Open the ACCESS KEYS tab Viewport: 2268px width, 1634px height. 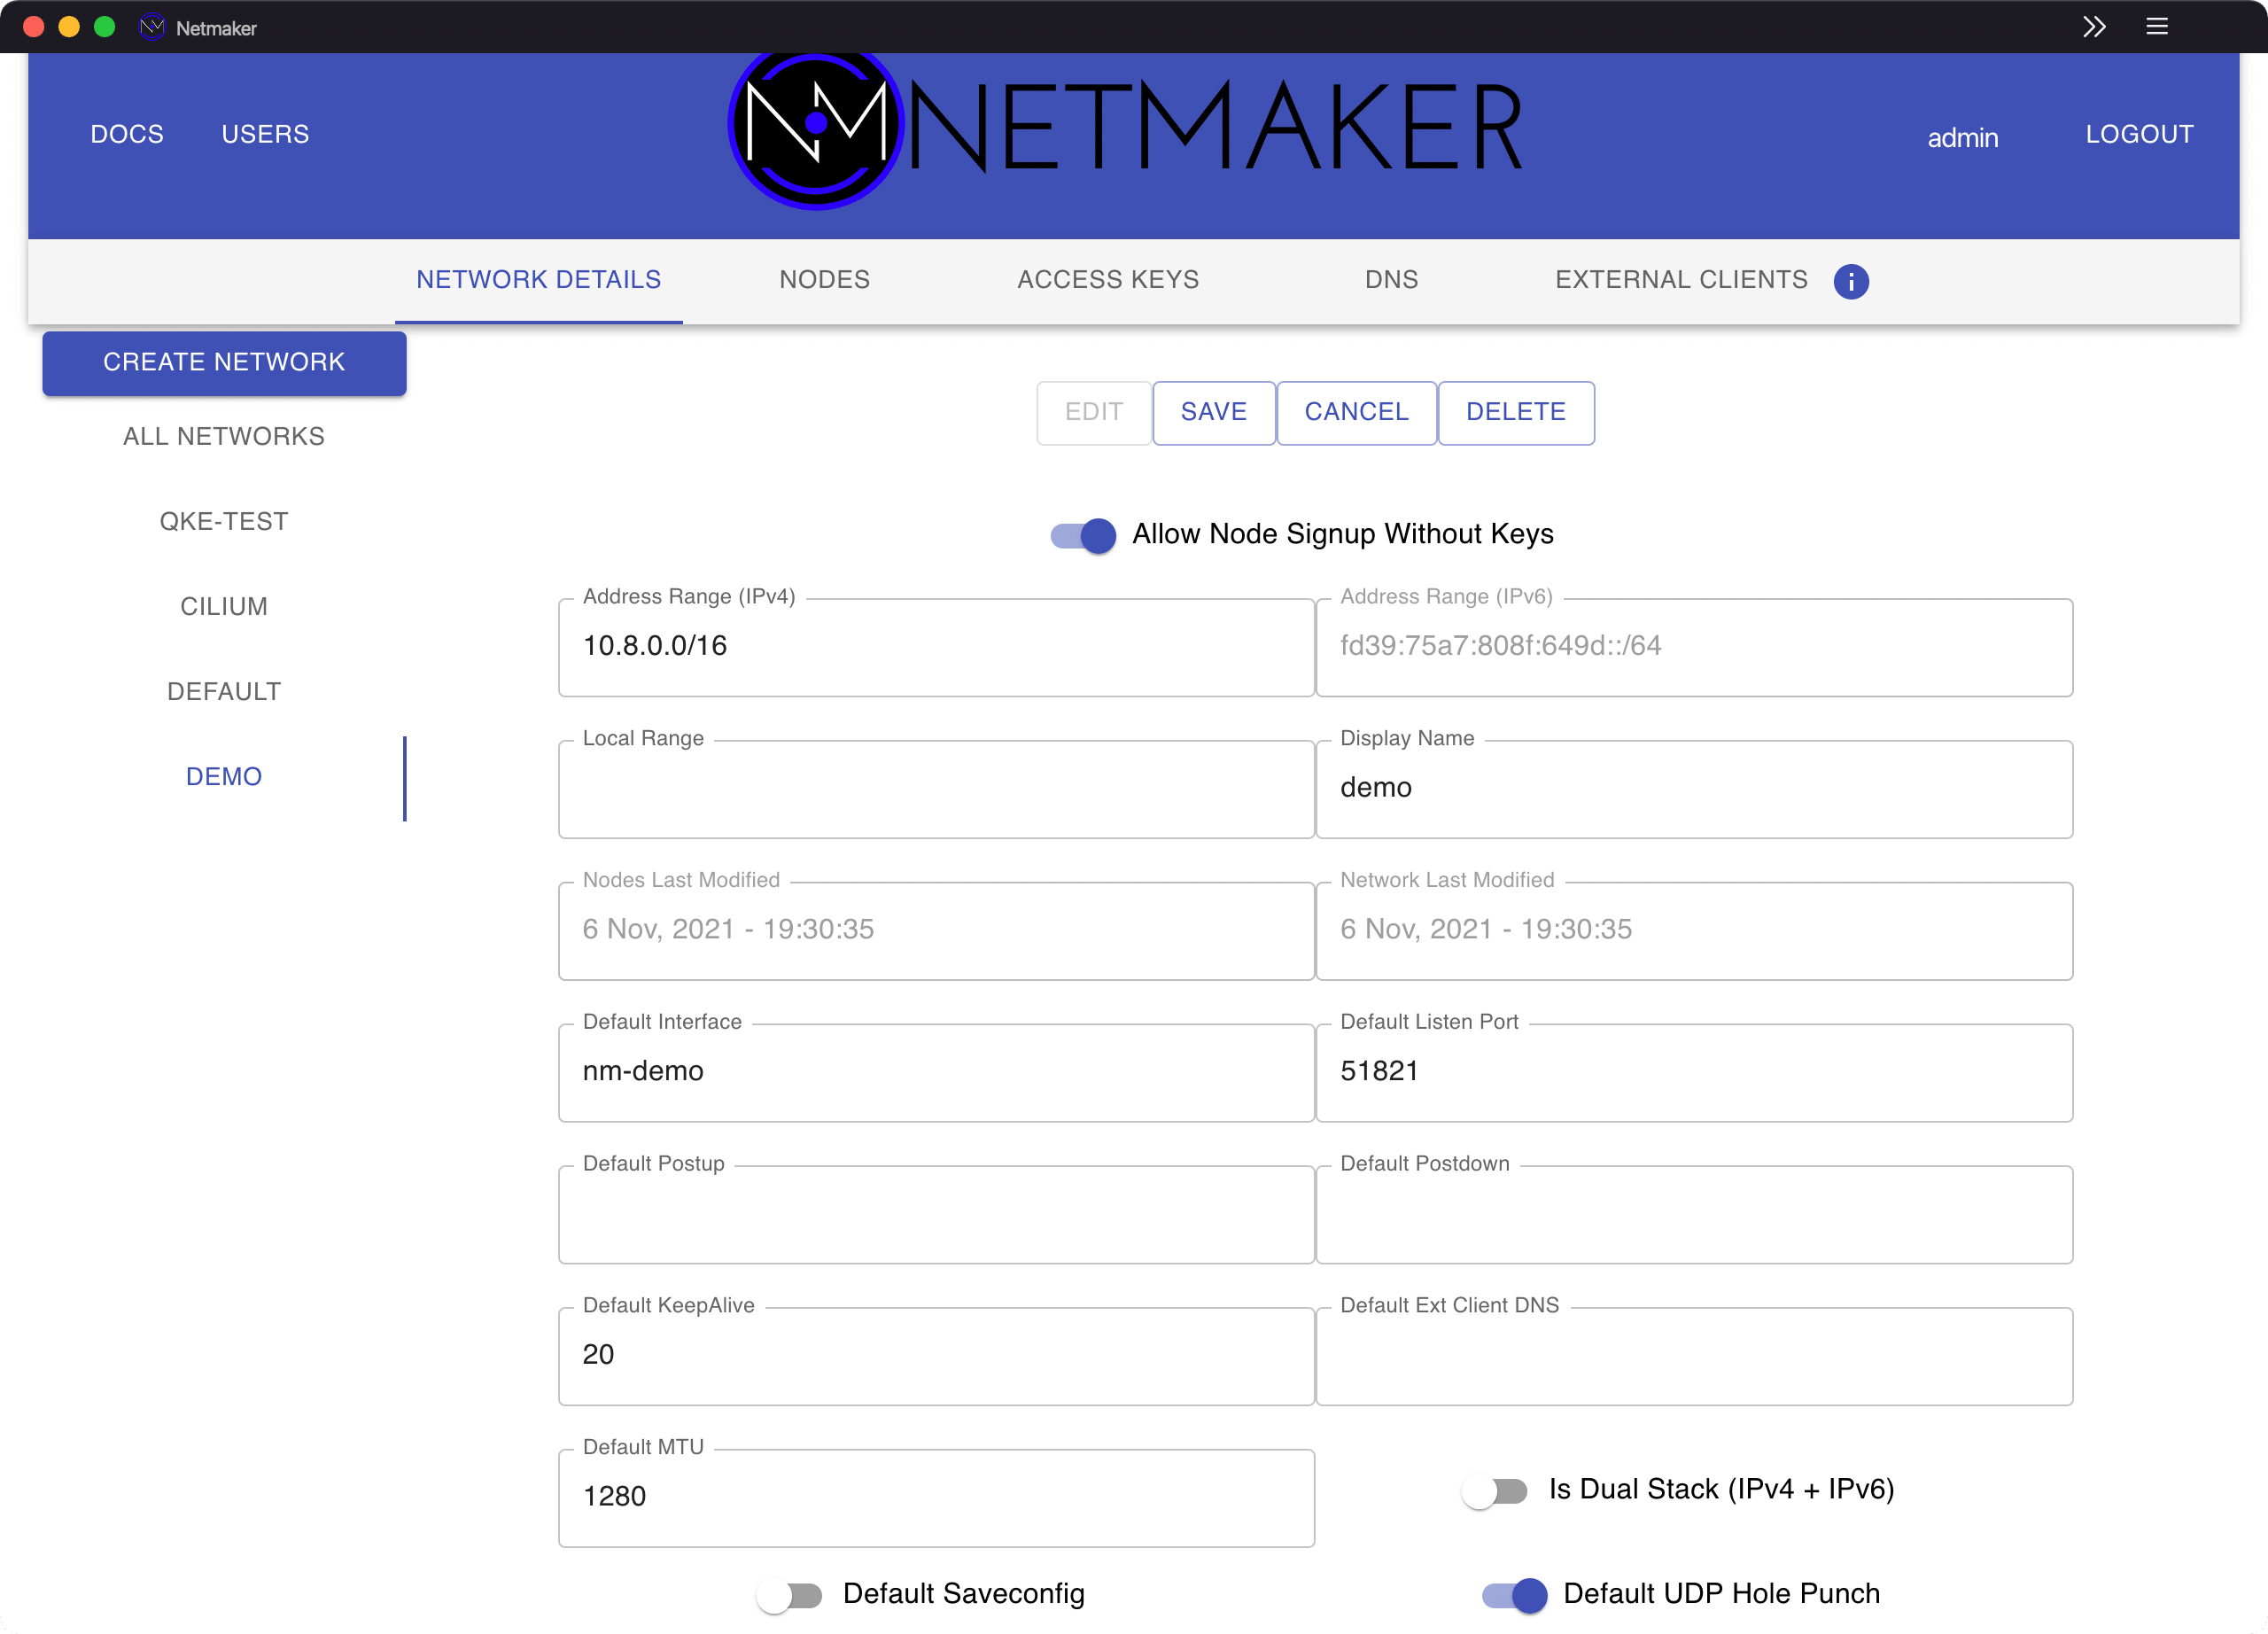[1108, 280]
